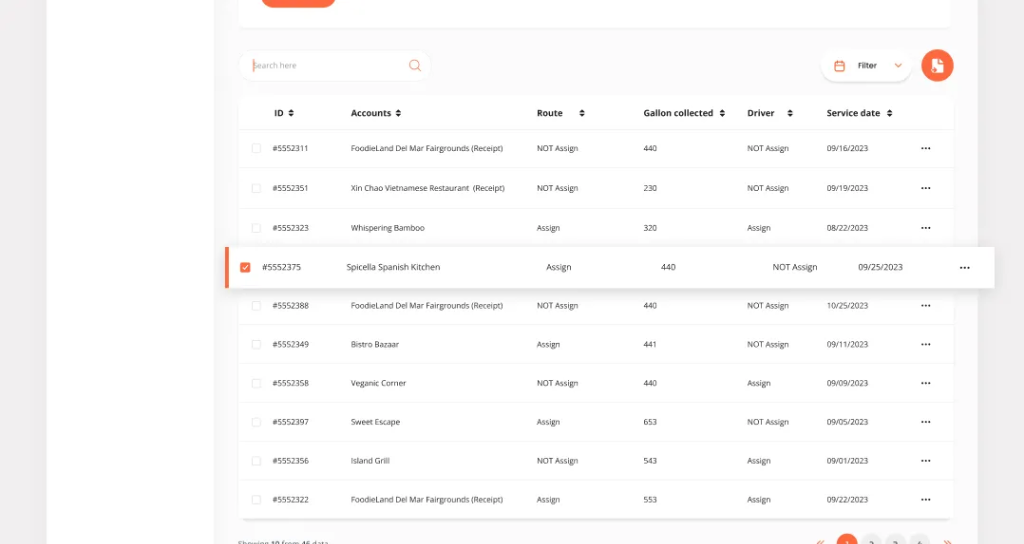1024x544 pixels.
Task: Click service date 08/22/2023
Action: (847, 228)
